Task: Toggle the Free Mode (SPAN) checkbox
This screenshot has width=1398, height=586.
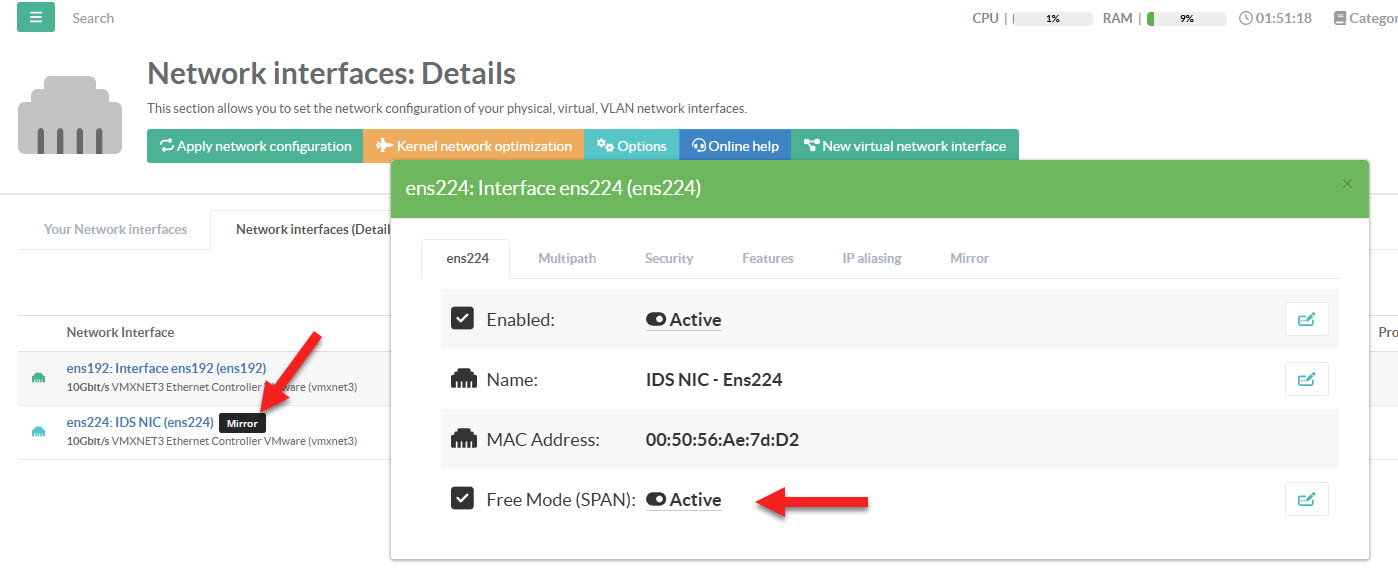Action: pyautogui.click(x=462, y=498)
